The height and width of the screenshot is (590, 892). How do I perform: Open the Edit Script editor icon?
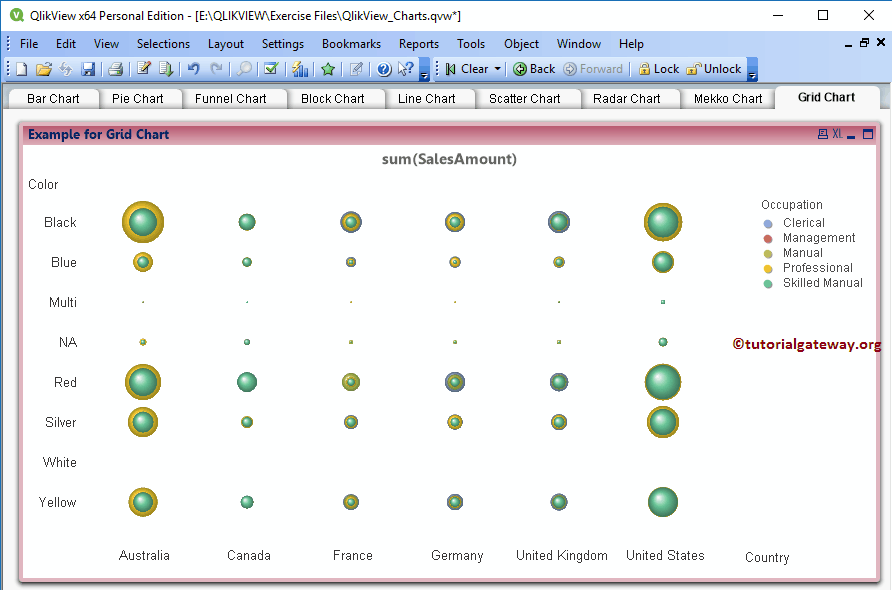pos(143,70)
